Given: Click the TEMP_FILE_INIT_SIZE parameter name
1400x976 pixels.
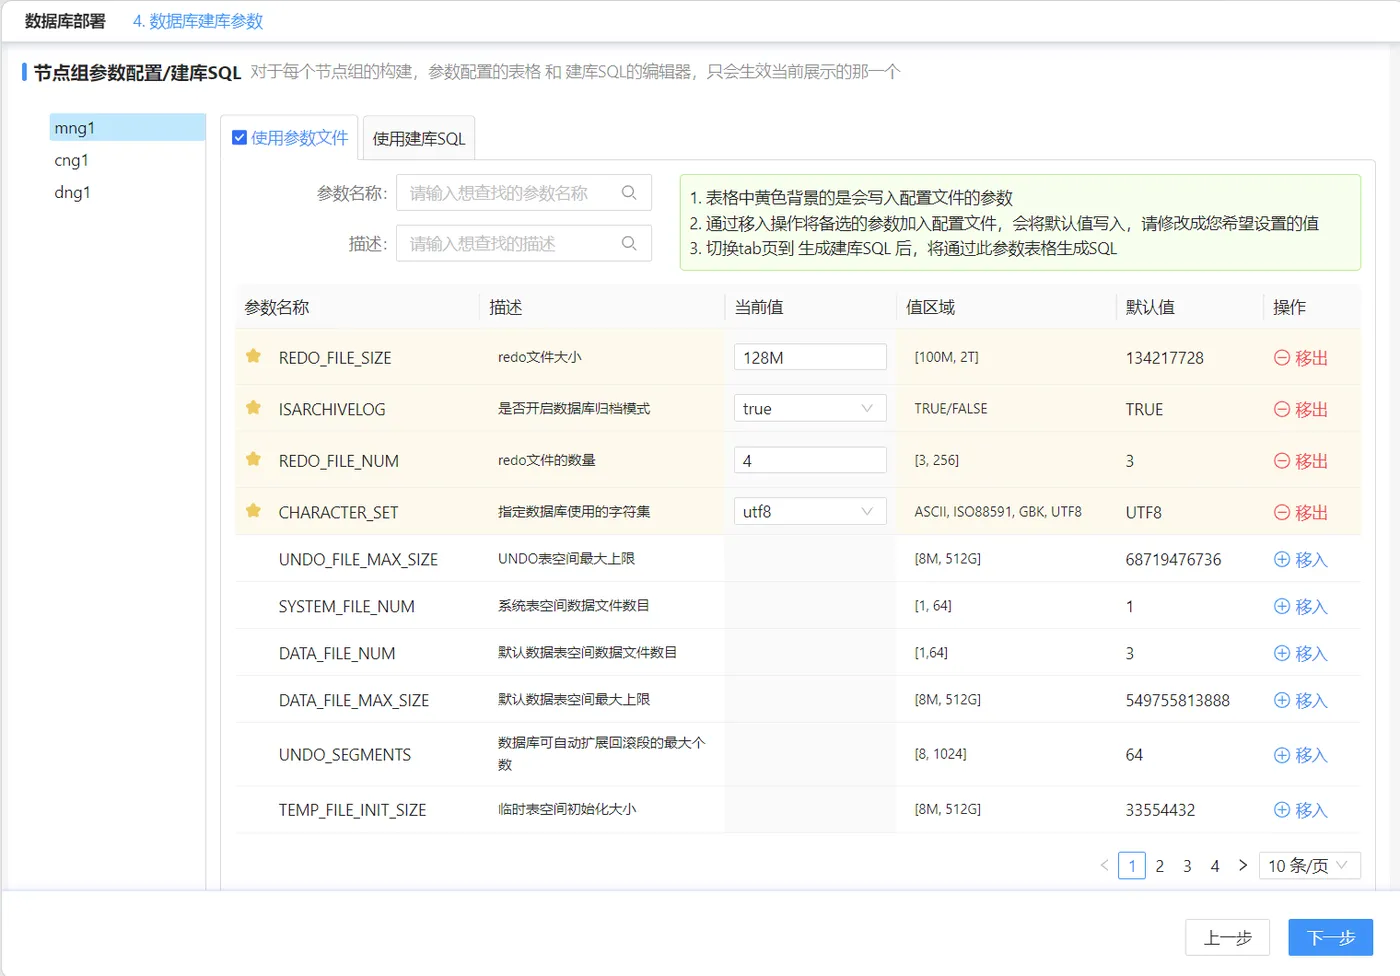Looking at the screenshot, I should coord(352,810).
